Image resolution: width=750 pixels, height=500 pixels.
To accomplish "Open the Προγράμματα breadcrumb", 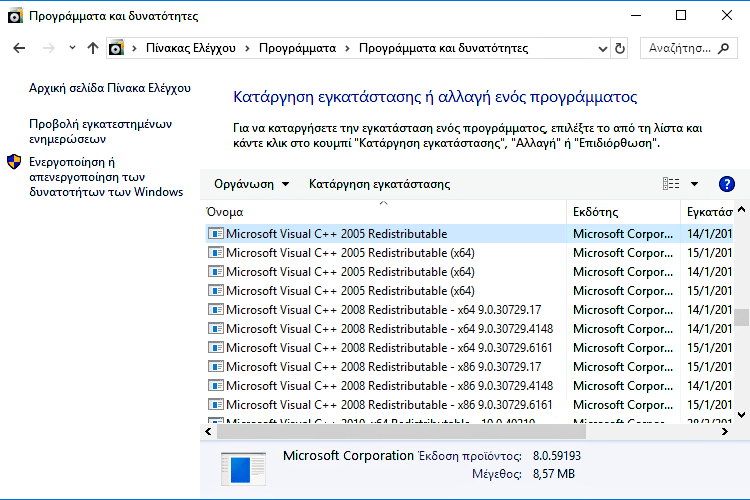I will 297,48.
